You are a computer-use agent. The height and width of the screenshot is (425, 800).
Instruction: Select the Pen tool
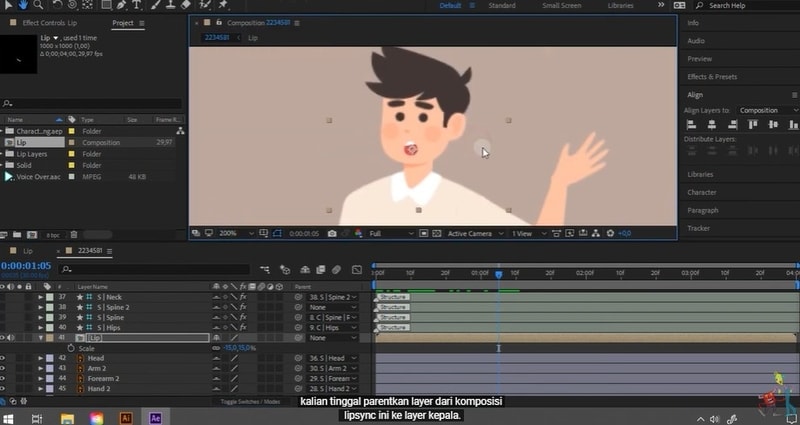click(121, 5)
